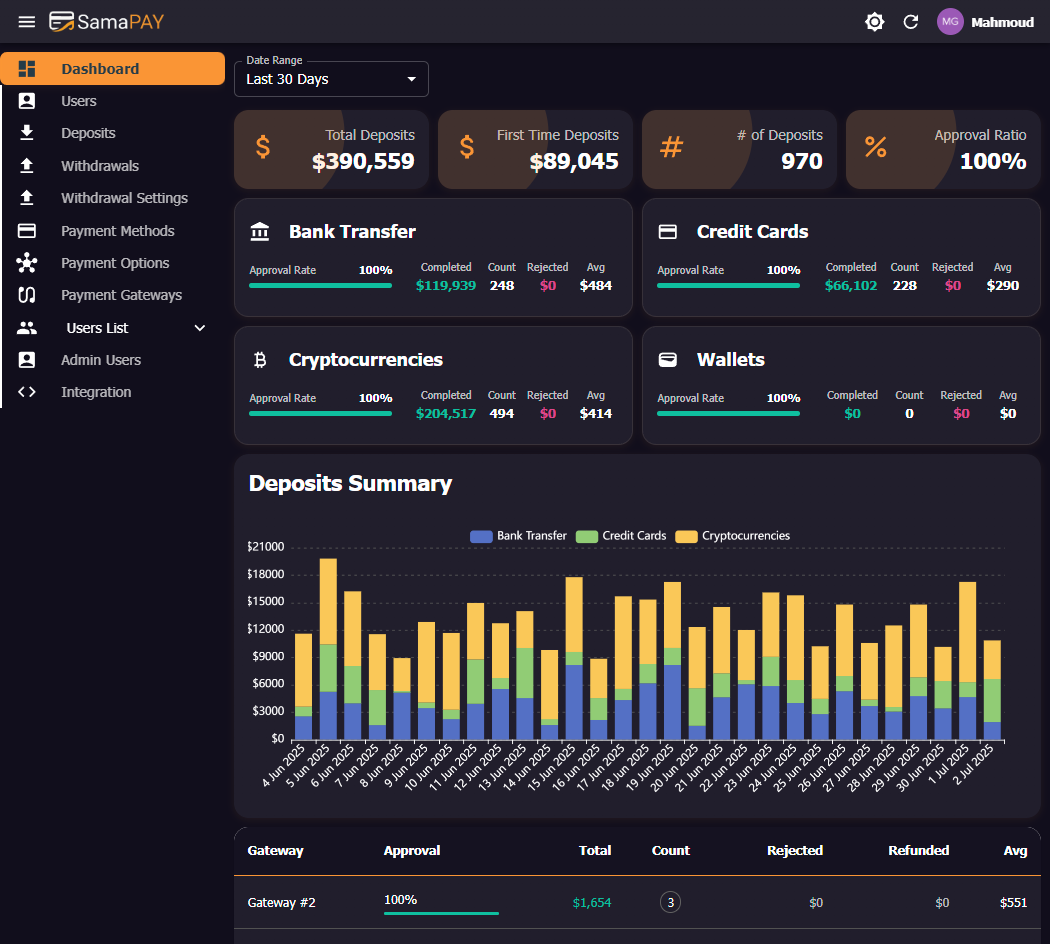Toggle Credit Cards series in chart legend
The width and height of the screenshot is (1050, 944).
tap(622, 536)
